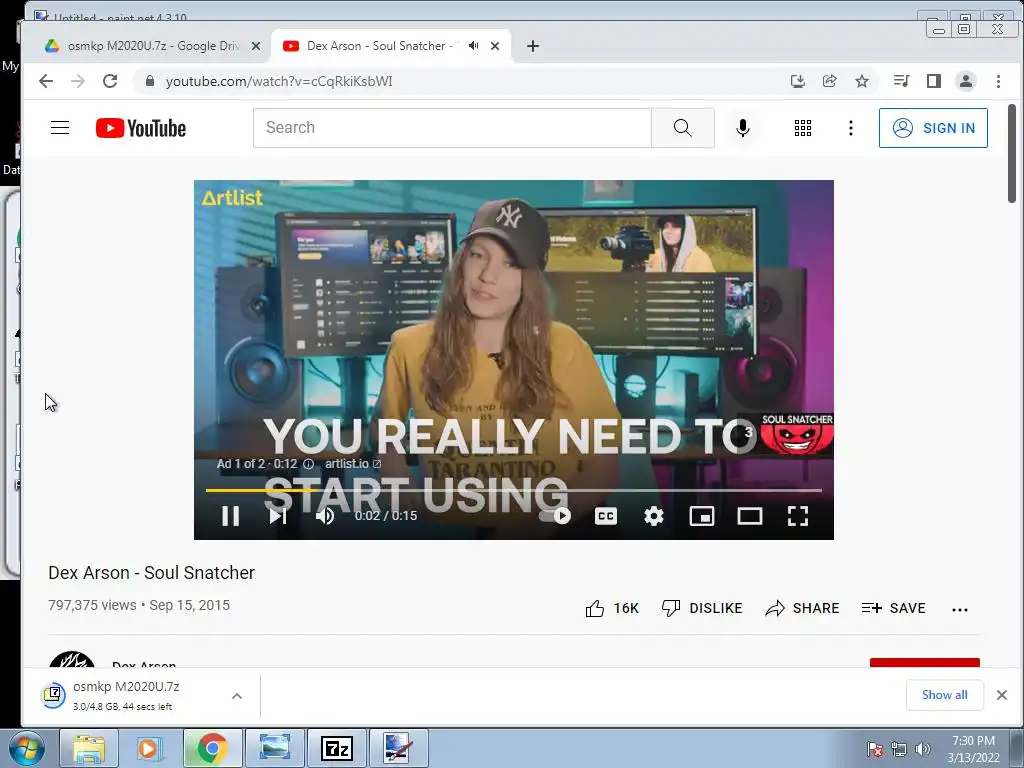This screenshot has height=768, width=1024.
Task: Click the ad info circle icon
Action: click(x=309, y=464)
